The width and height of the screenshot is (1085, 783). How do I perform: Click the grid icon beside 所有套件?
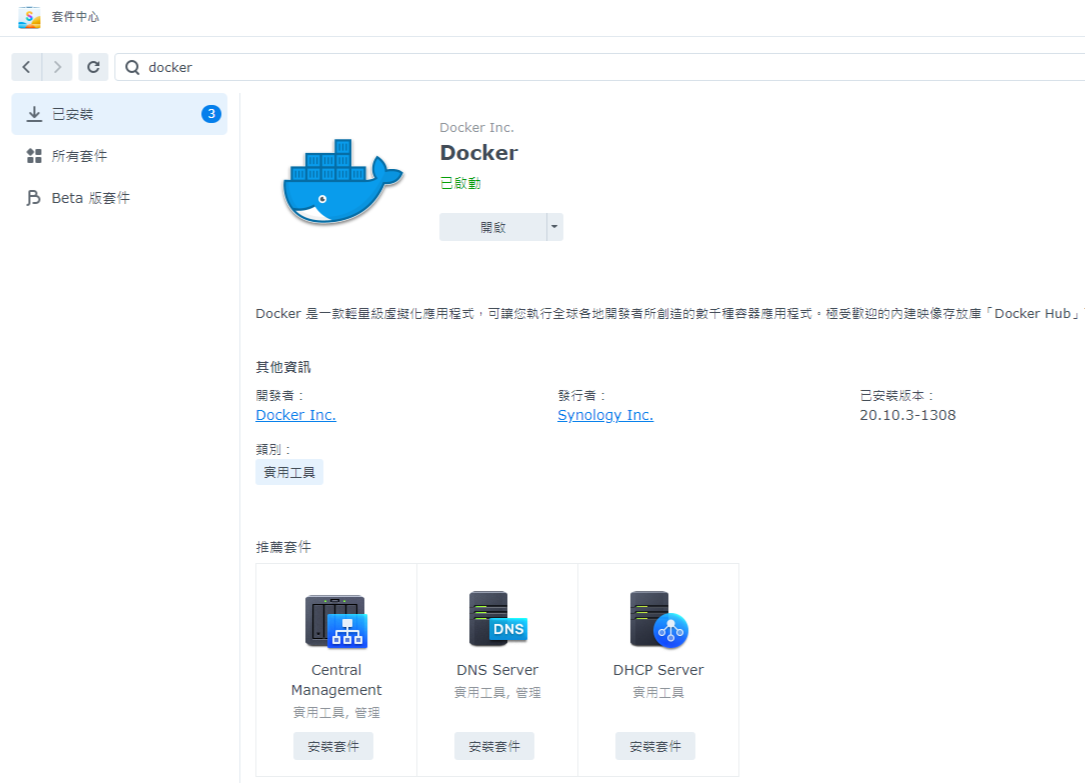pyautogui.click(x=34, y=156)
